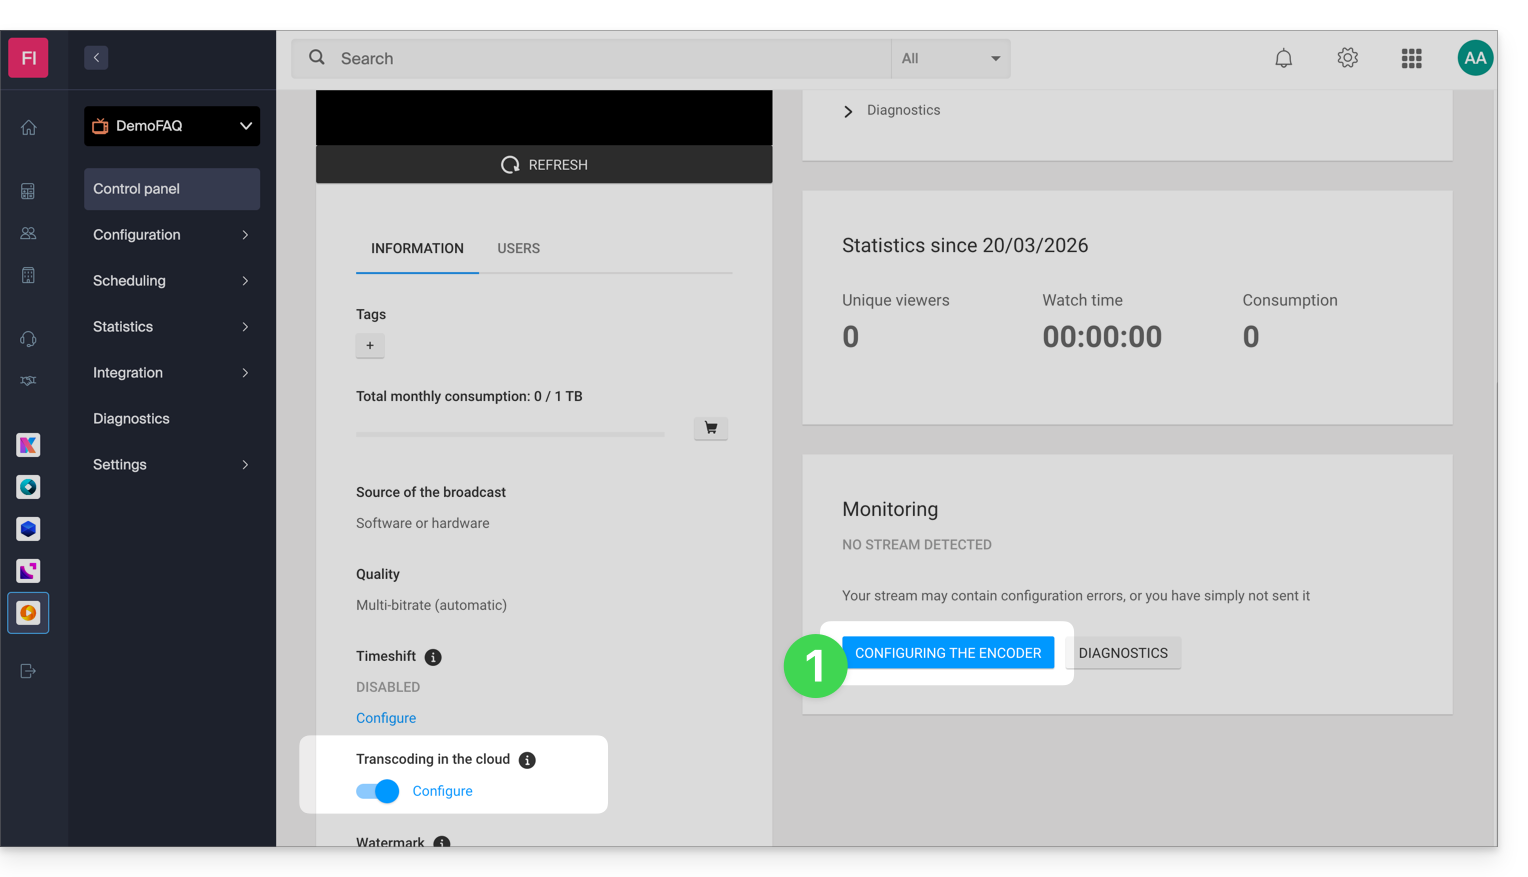Open Diagnostics in the sidebar menu
This screenshot has height=877, width=1528.
(x=131, y=419)
